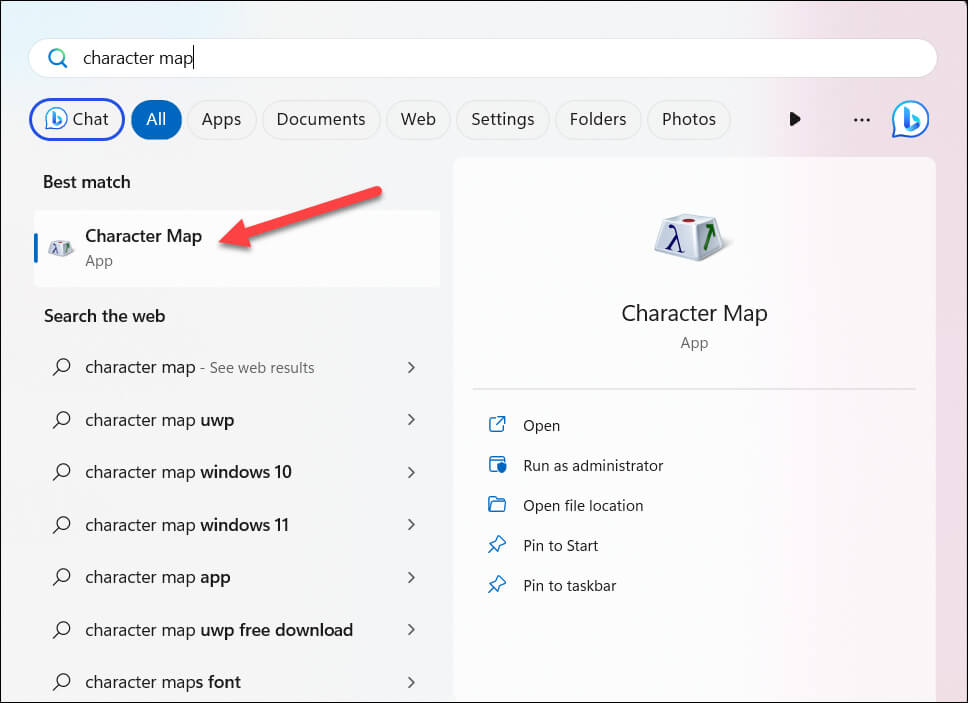Choose Pin to taskbar

pyautogui.click(x=570, y=586)
